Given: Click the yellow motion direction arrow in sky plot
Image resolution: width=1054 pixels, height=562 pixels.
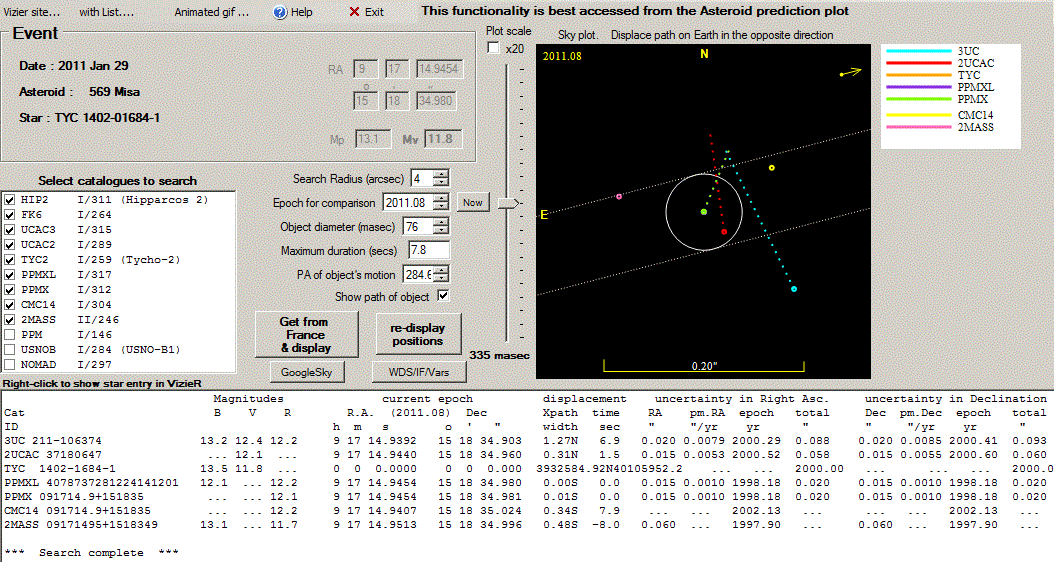Looking at the screenshot, I should (x=850, y=72).
